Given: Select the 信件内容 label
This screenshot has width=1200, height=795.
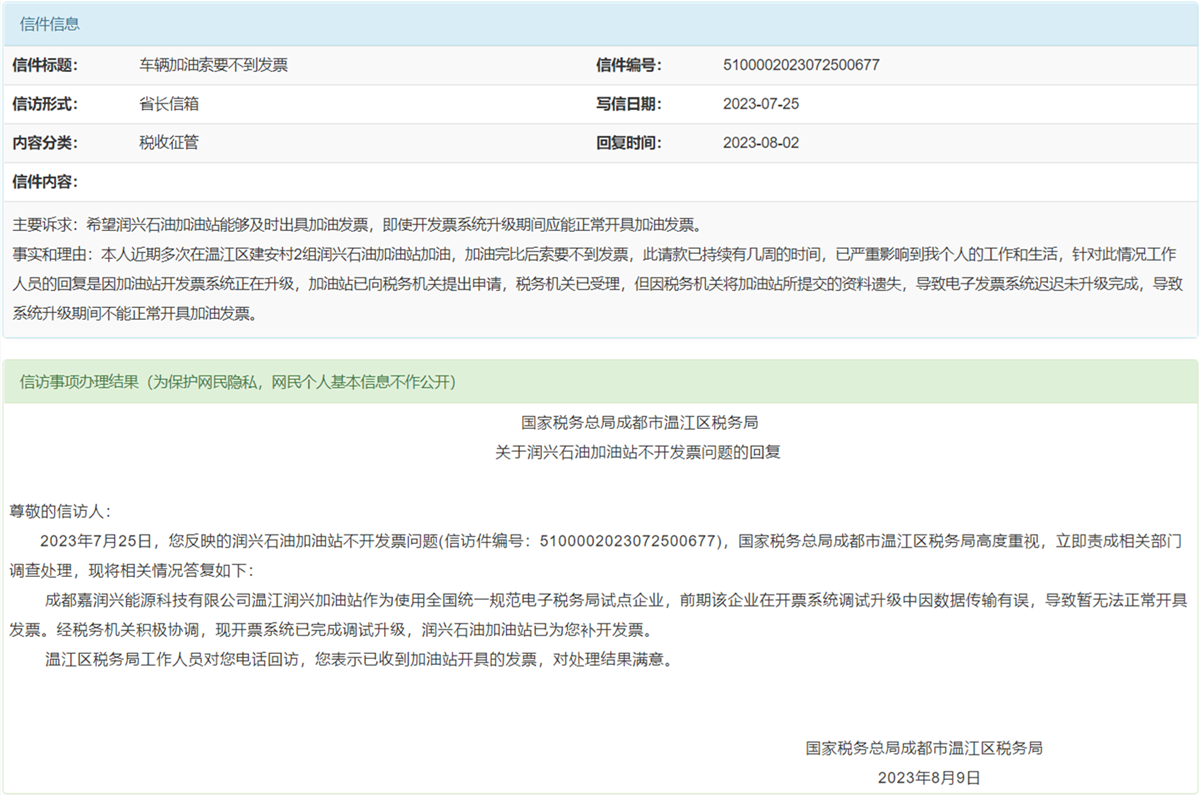Looking at the screenshot, I should pos(45,182).
